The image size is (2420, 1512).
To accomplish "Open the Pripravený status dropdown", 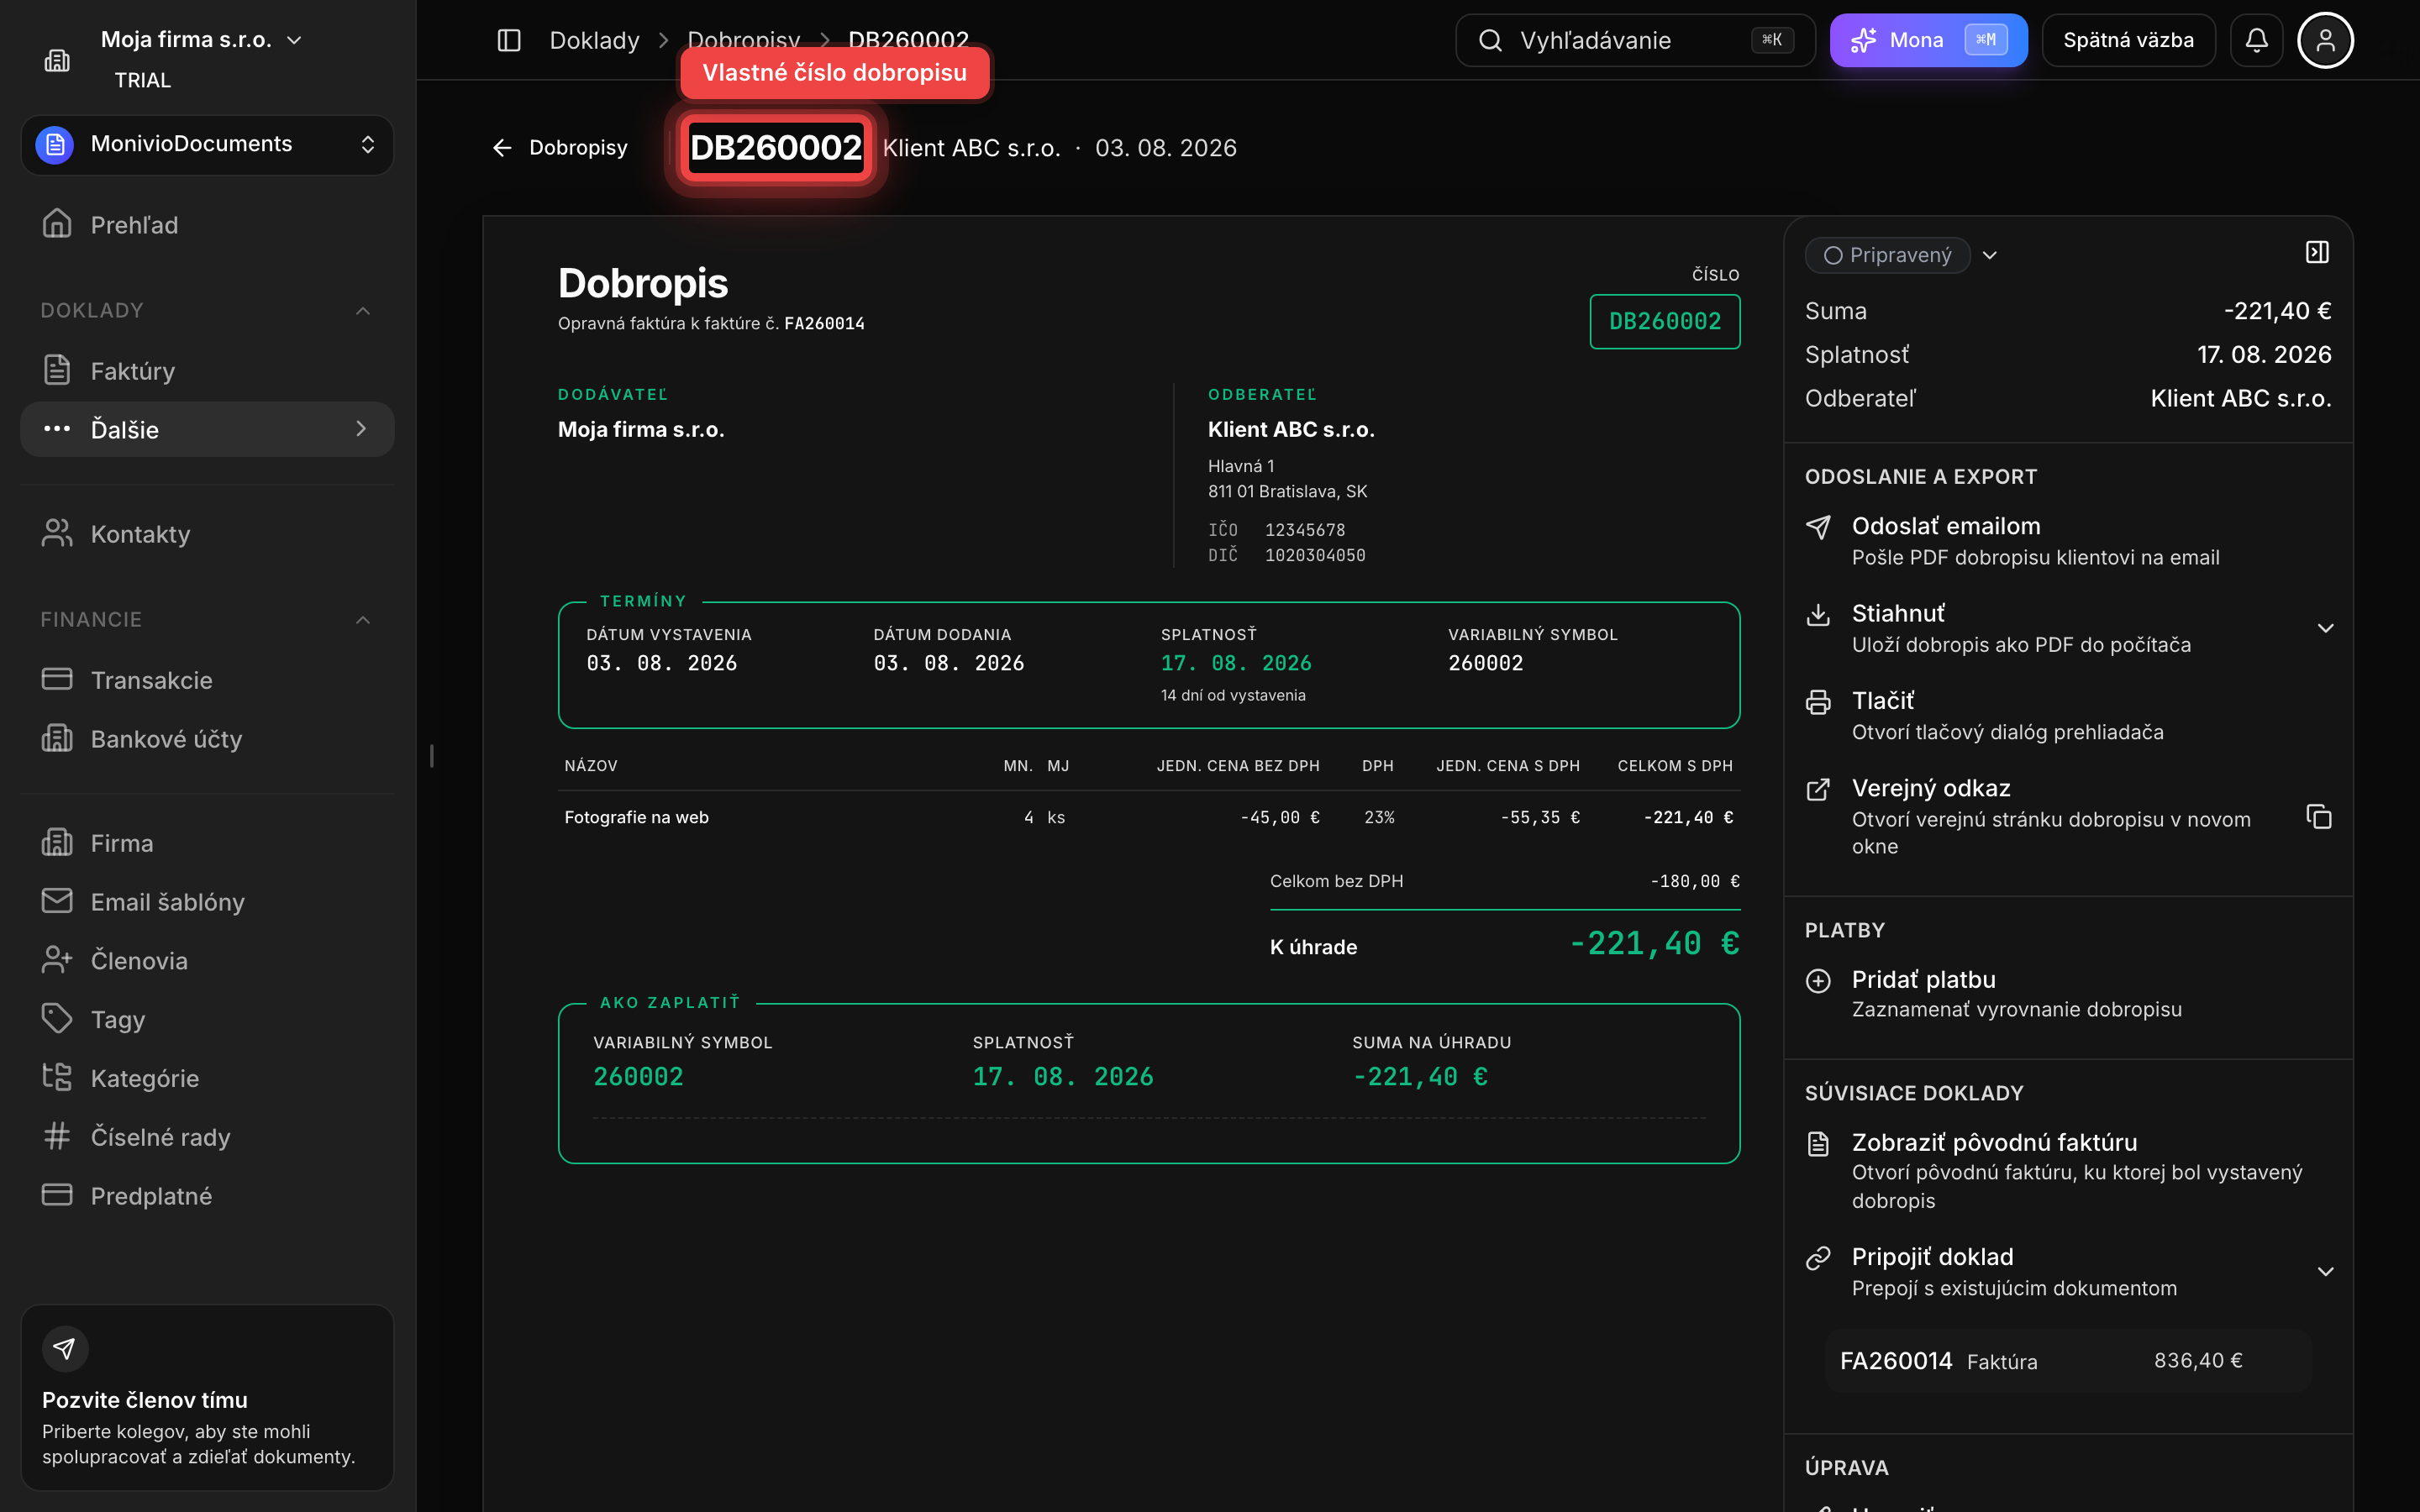I will pos(1901,255).
